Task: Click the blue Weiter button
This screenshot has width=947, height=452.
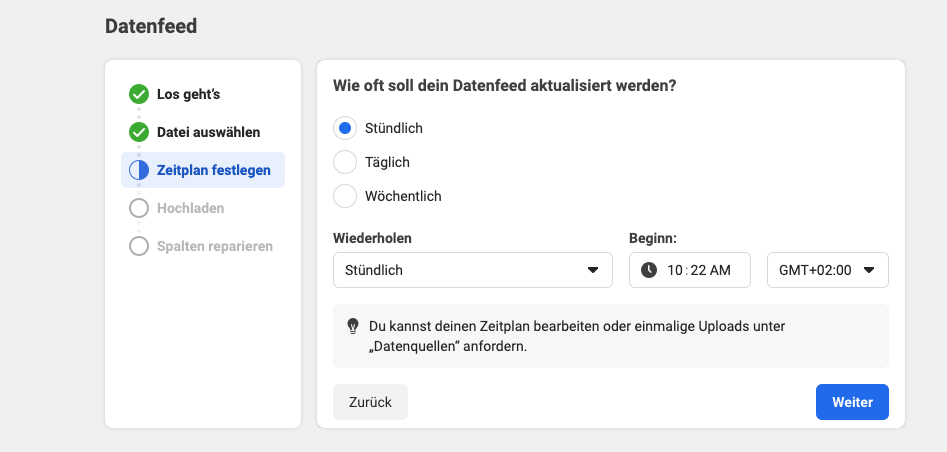Action: [x=852, y=402]
